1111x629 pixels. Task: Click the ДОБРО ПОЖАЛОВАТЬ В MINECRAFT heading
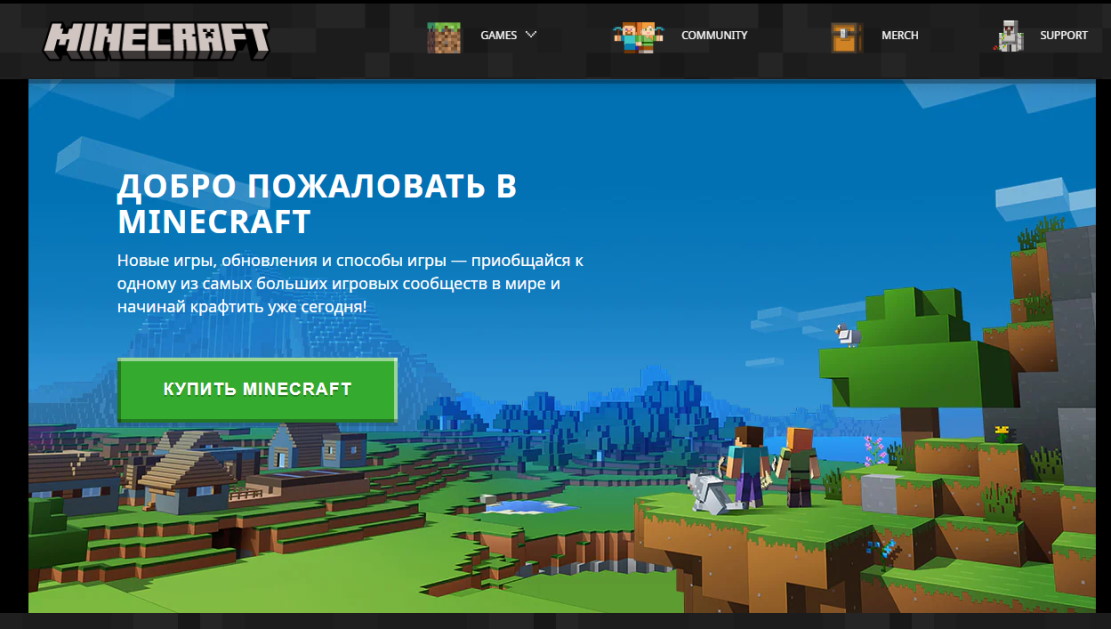point(317,203)
